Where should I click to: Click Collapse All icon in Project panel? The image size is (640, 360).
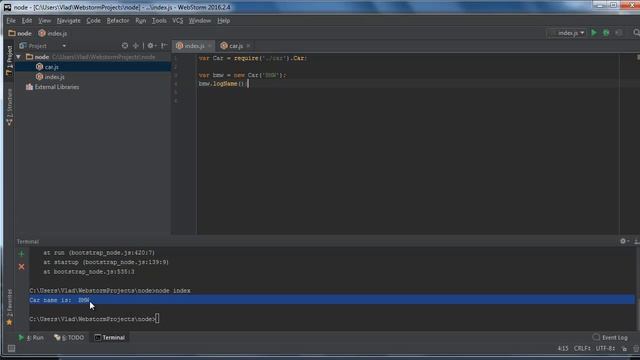136,46
